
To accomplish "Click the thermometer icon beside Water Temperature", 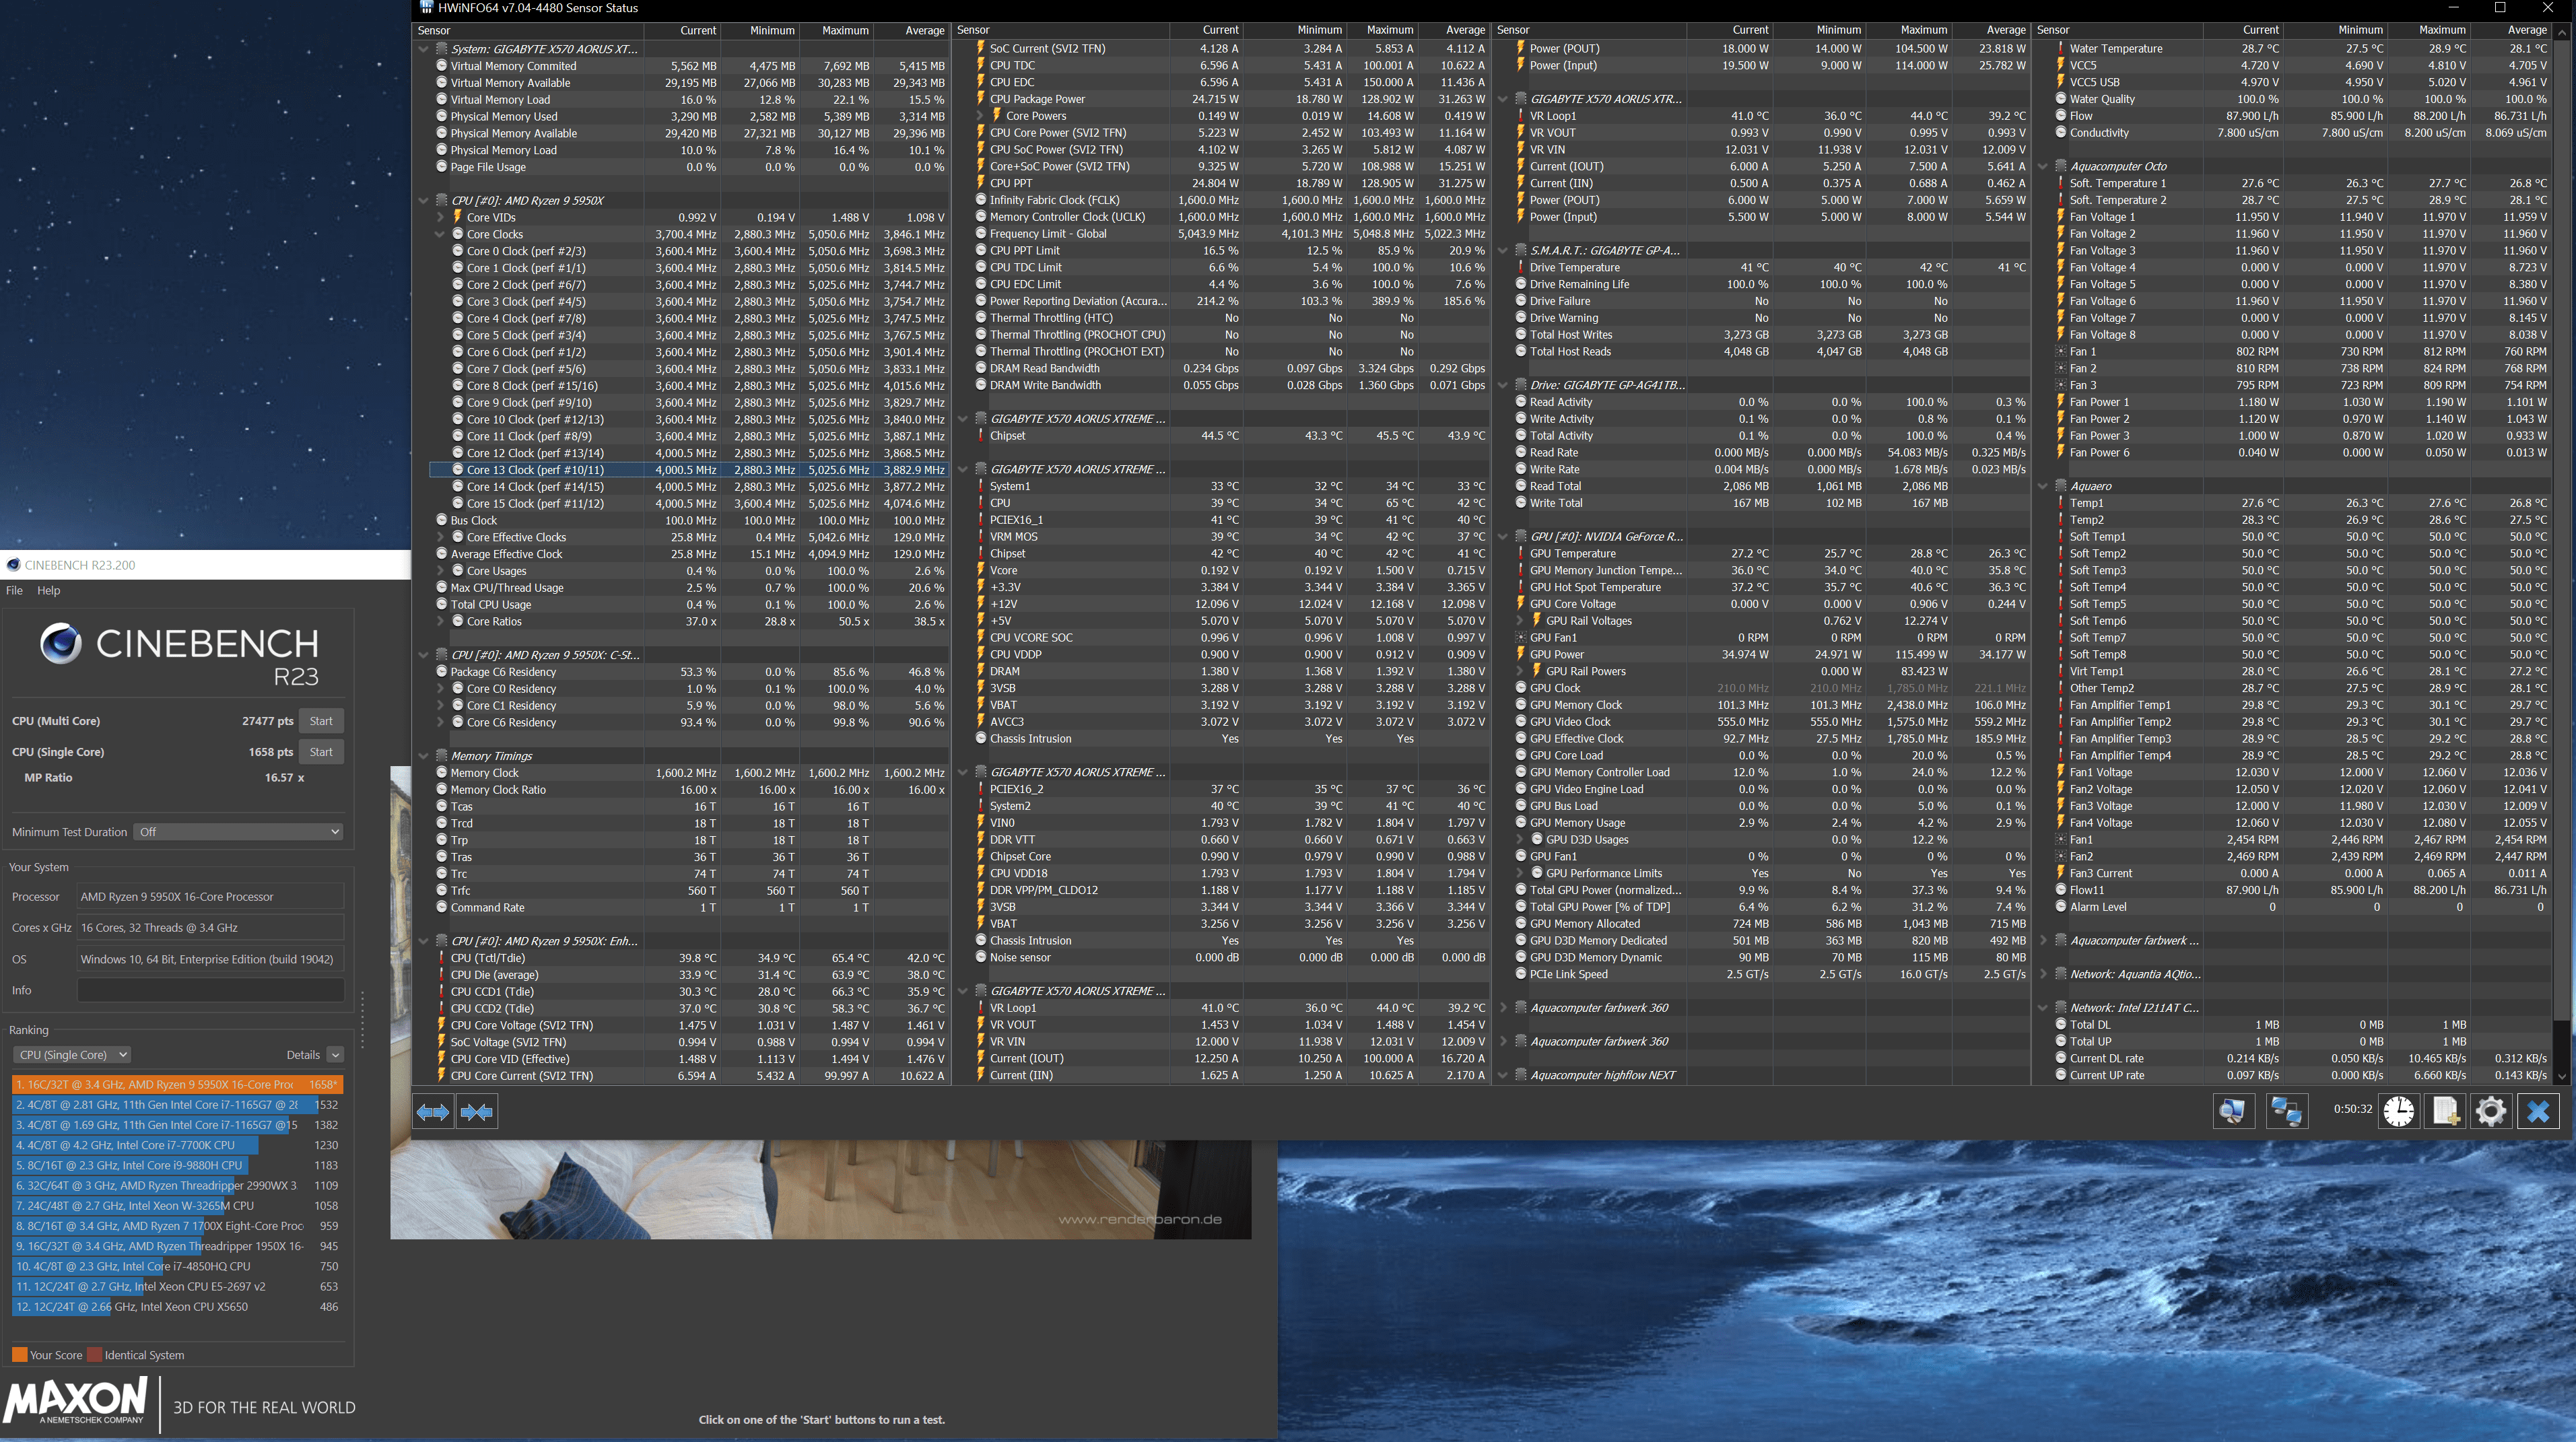I will point(2061,48).
